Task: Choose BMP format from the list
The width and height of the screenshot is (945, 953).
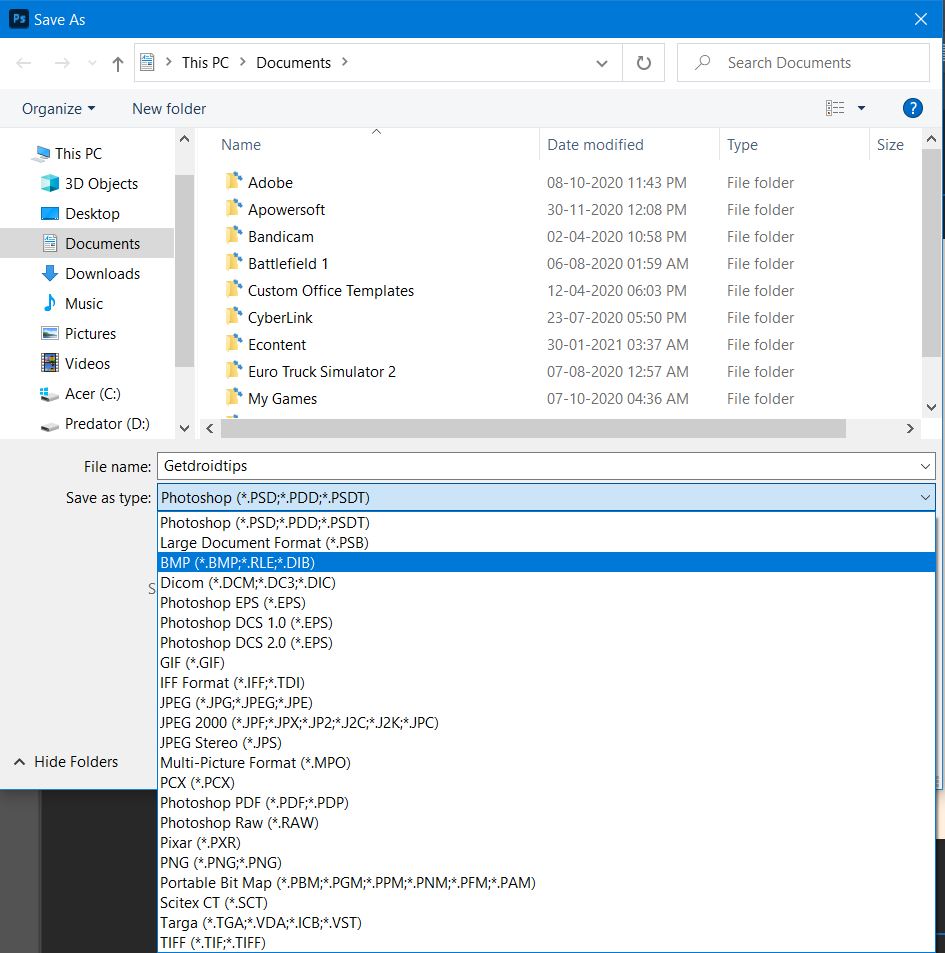Action: [546, 563]
